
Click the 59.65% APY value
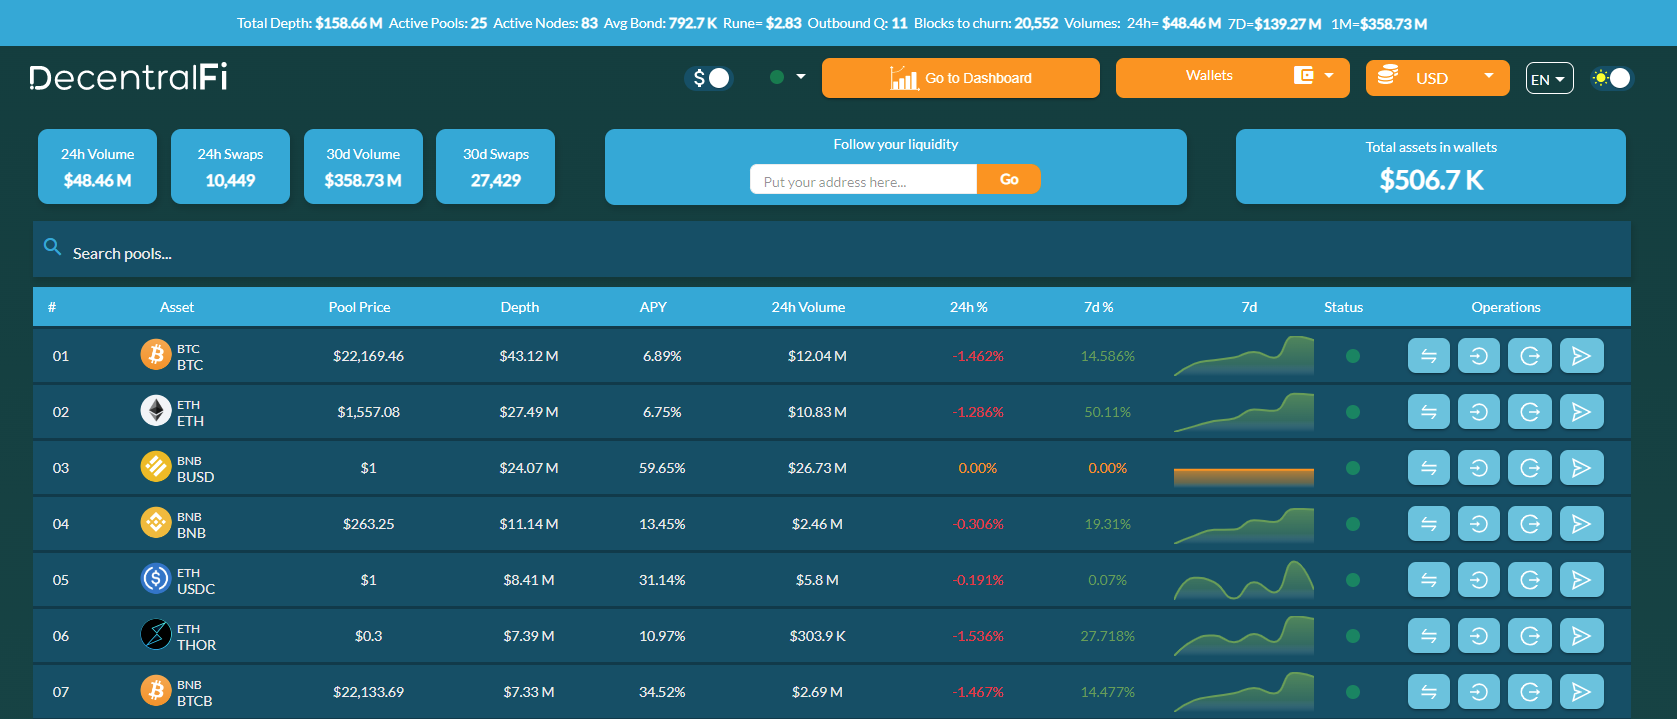[x=662, y=468]
